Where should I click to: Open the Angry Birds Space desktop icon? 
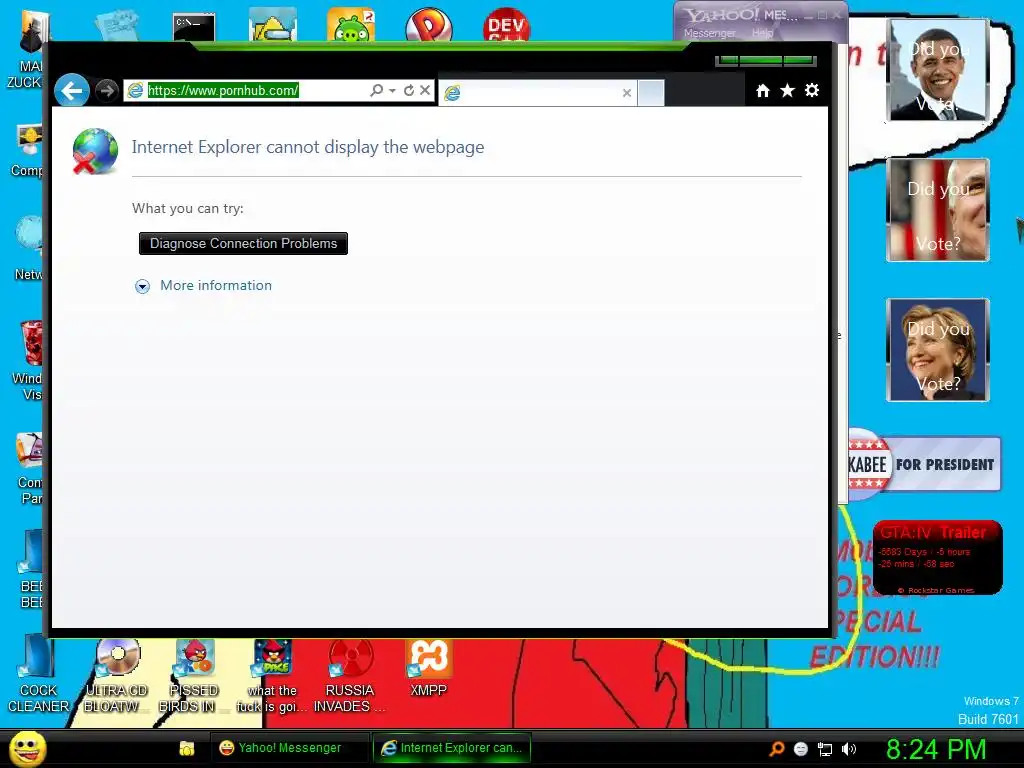272,676
